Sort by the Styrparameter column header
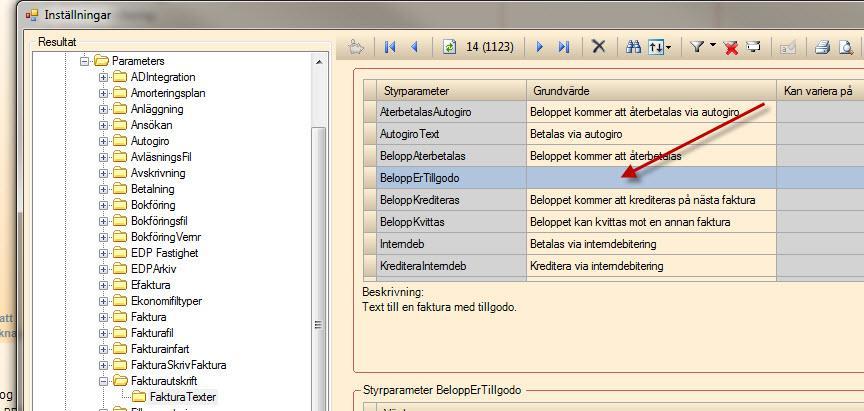This screenshot has height=411, width=864. tap(451, 90)
